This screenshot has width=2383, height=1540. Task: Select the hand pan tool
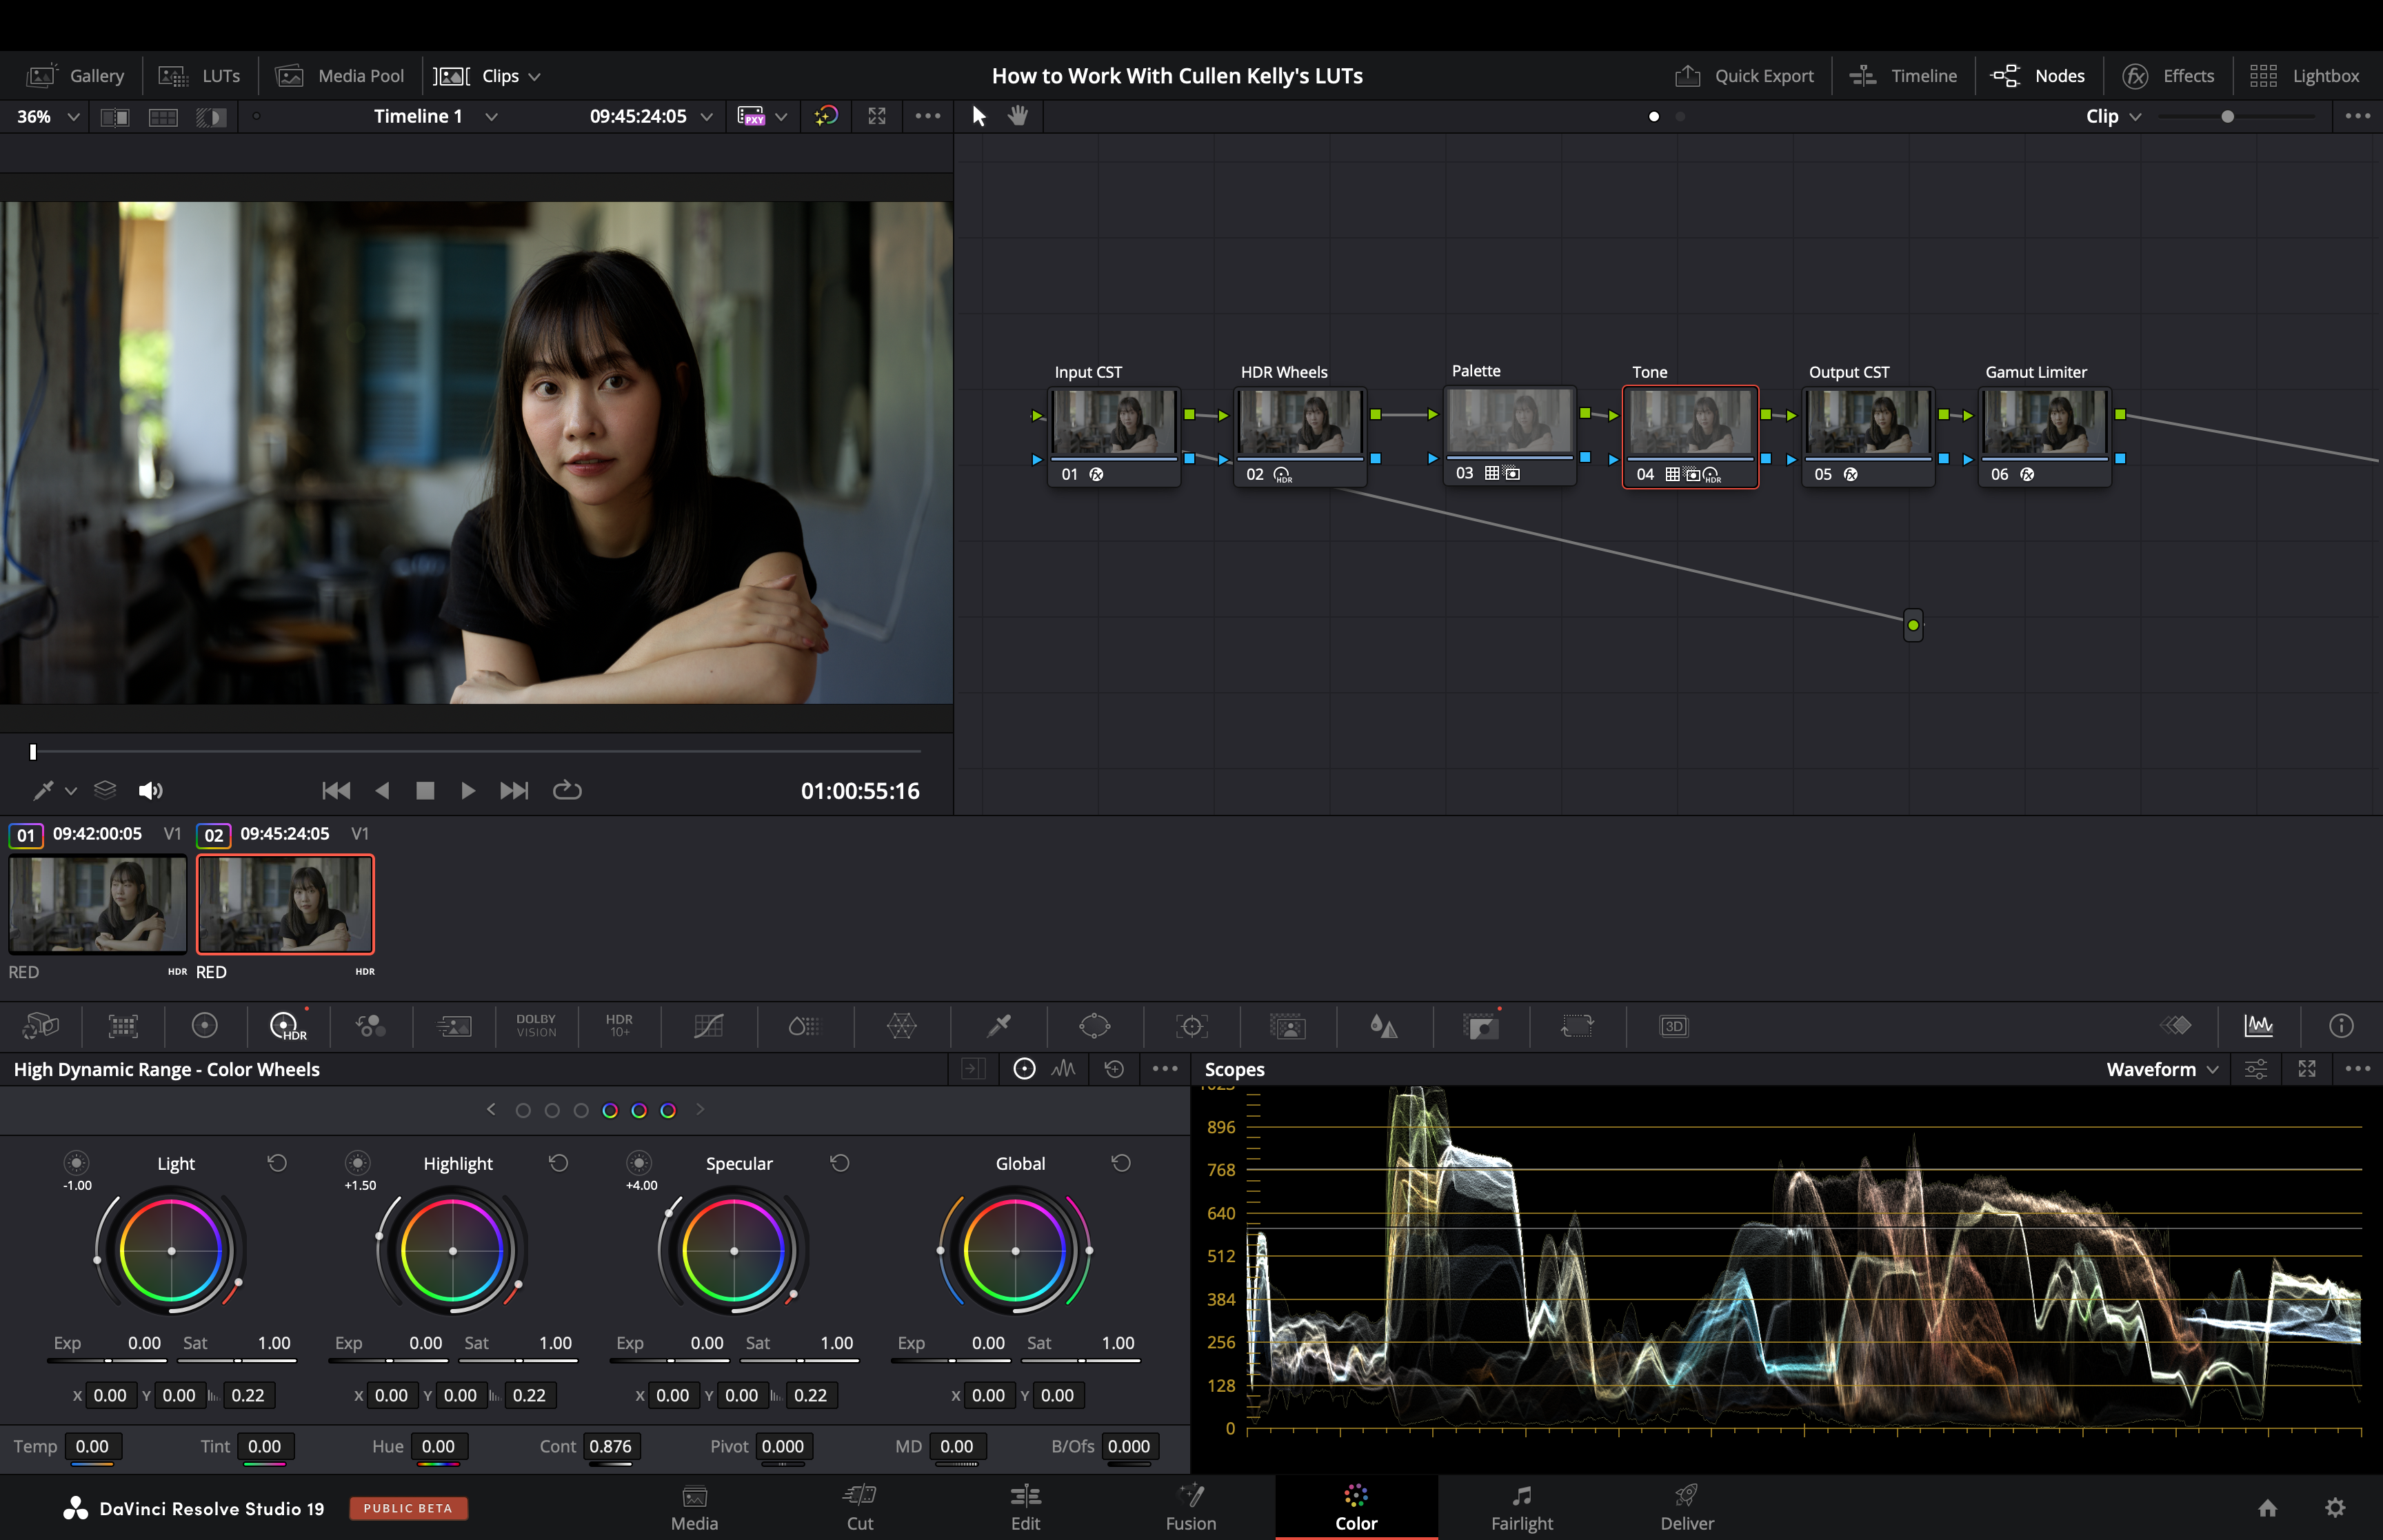coord(1017,116)
